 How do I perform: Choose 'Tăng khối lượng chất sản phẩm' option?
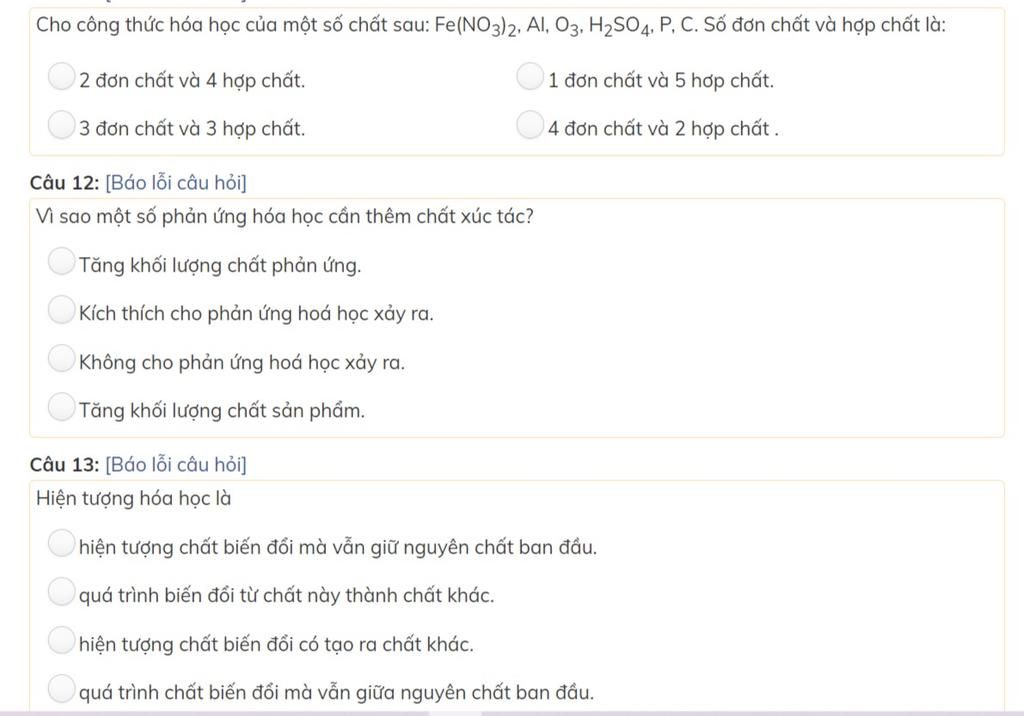pyautogui.click(x=63, y=408)
